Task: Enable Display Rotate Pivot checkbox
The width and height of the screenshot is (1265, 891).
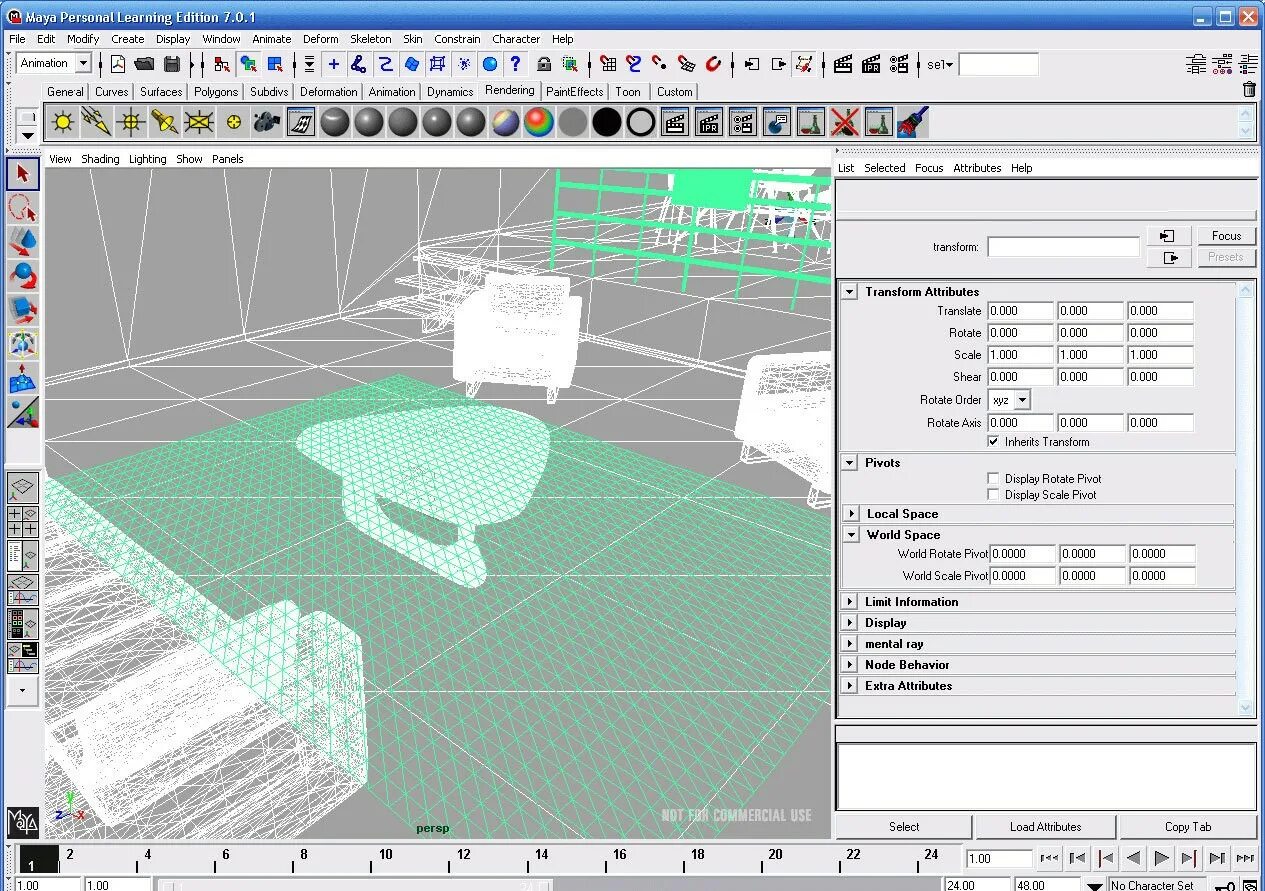Action: click(993, 478)
